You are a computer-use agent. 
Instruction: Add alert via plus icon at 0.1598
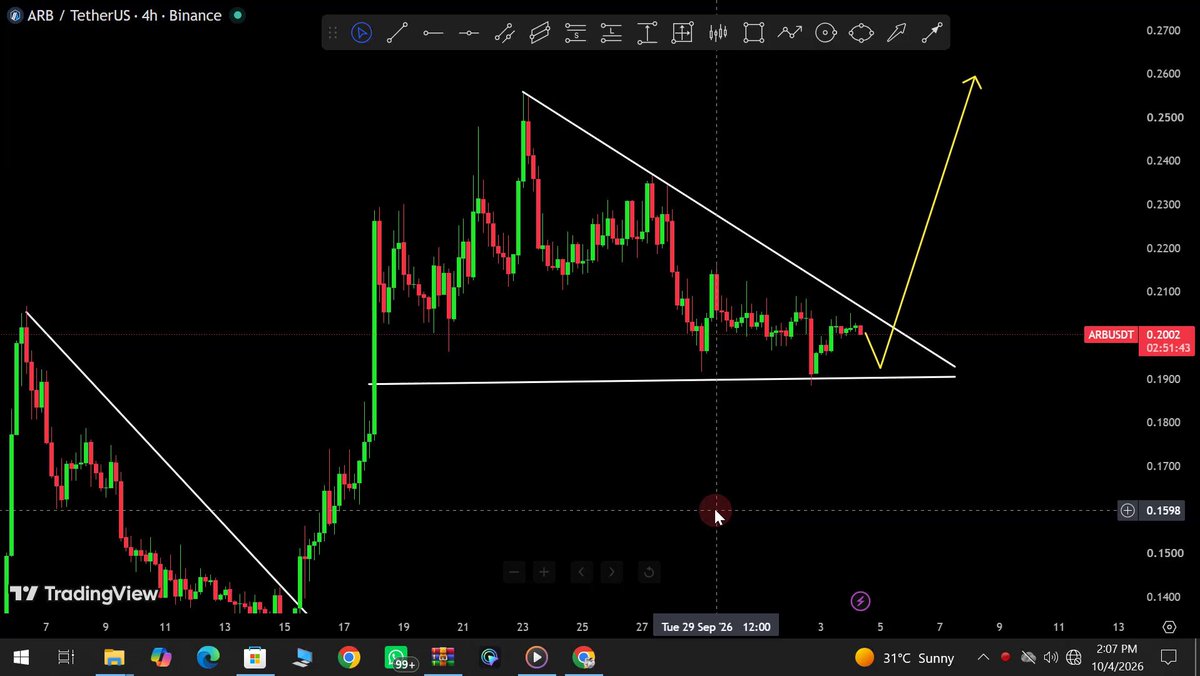[1127, 511]
